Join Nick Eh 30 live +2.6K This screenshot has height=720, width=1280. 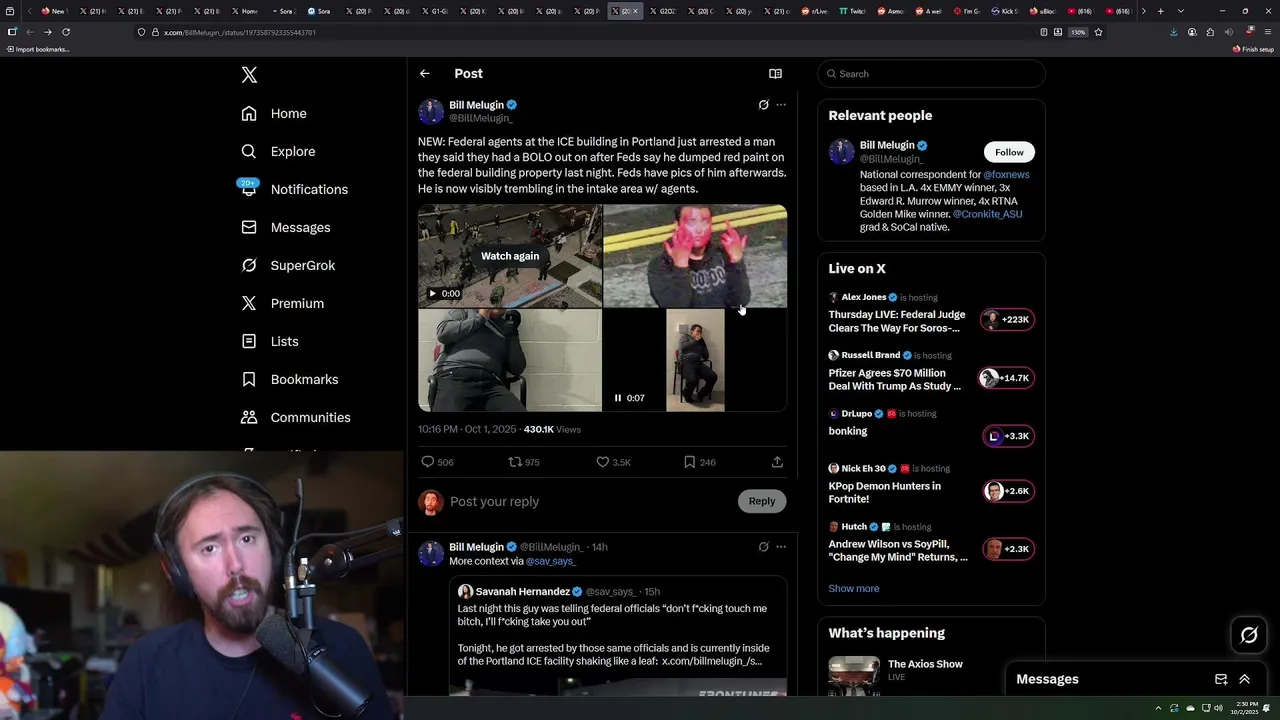pyautogui.click(x=1007, y=491)
